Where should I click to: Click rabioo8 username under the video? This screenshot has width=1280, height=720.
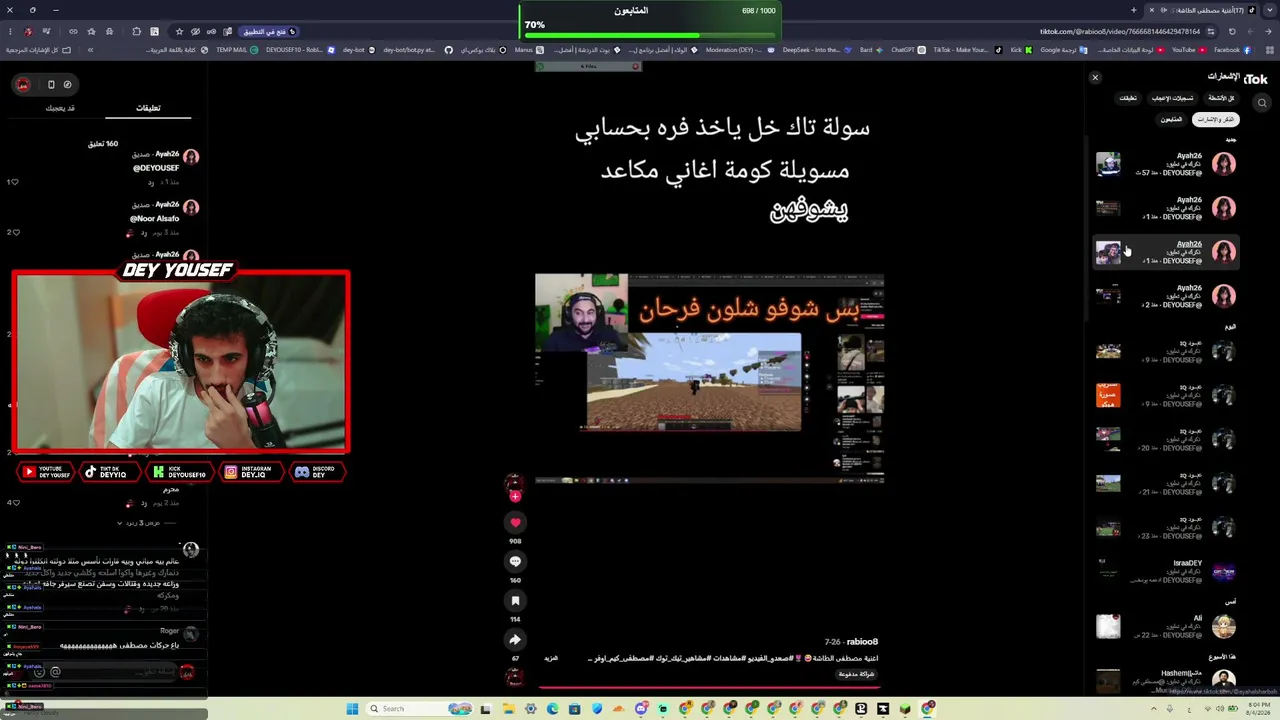point(862,642)
